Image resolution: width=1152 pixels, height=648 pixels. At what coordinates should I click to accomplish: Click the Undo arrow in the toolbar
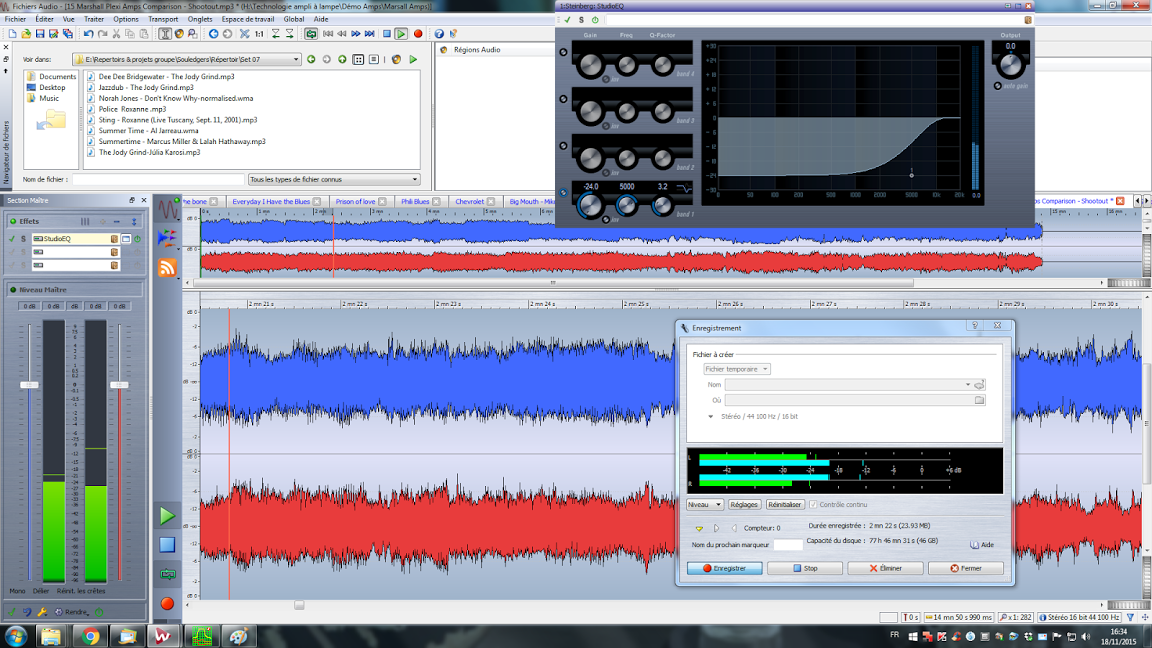pyautogui.click(x=88, y=34)
